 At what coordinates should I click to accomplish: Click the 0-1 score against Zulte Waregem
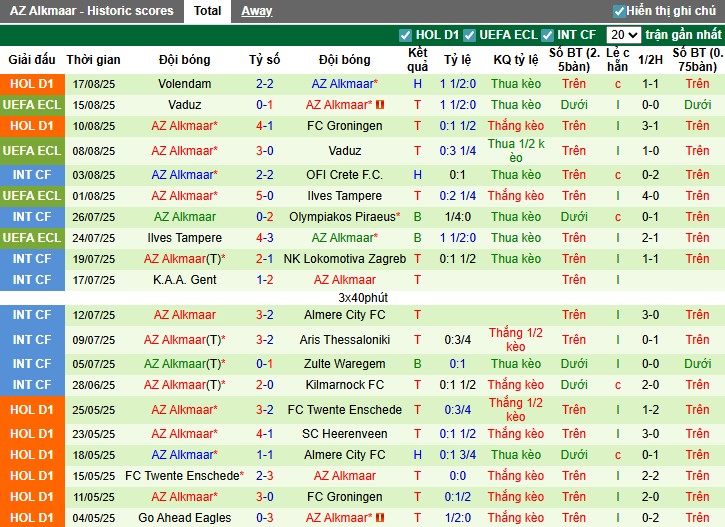(x=264, y=364)
